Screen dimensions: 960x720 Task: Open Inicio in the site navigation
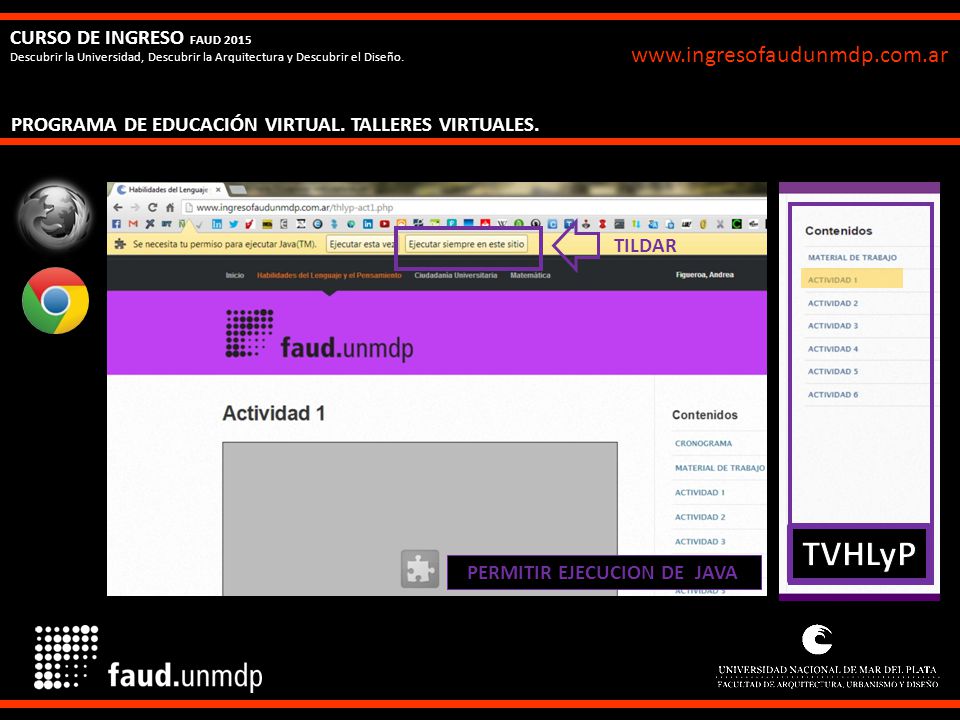coord(234,276)
